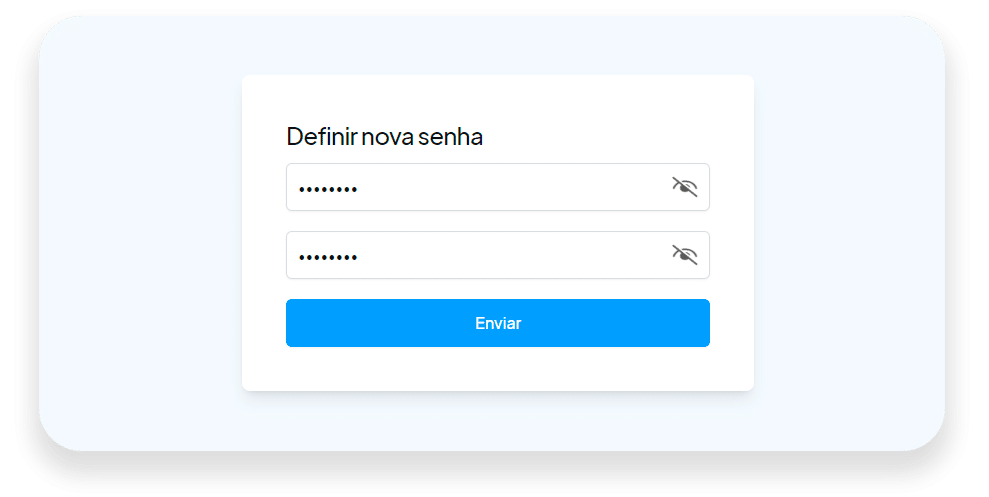Submit the new password with Enviar
The height and width of the screenshot is (497, 989).
498,323
